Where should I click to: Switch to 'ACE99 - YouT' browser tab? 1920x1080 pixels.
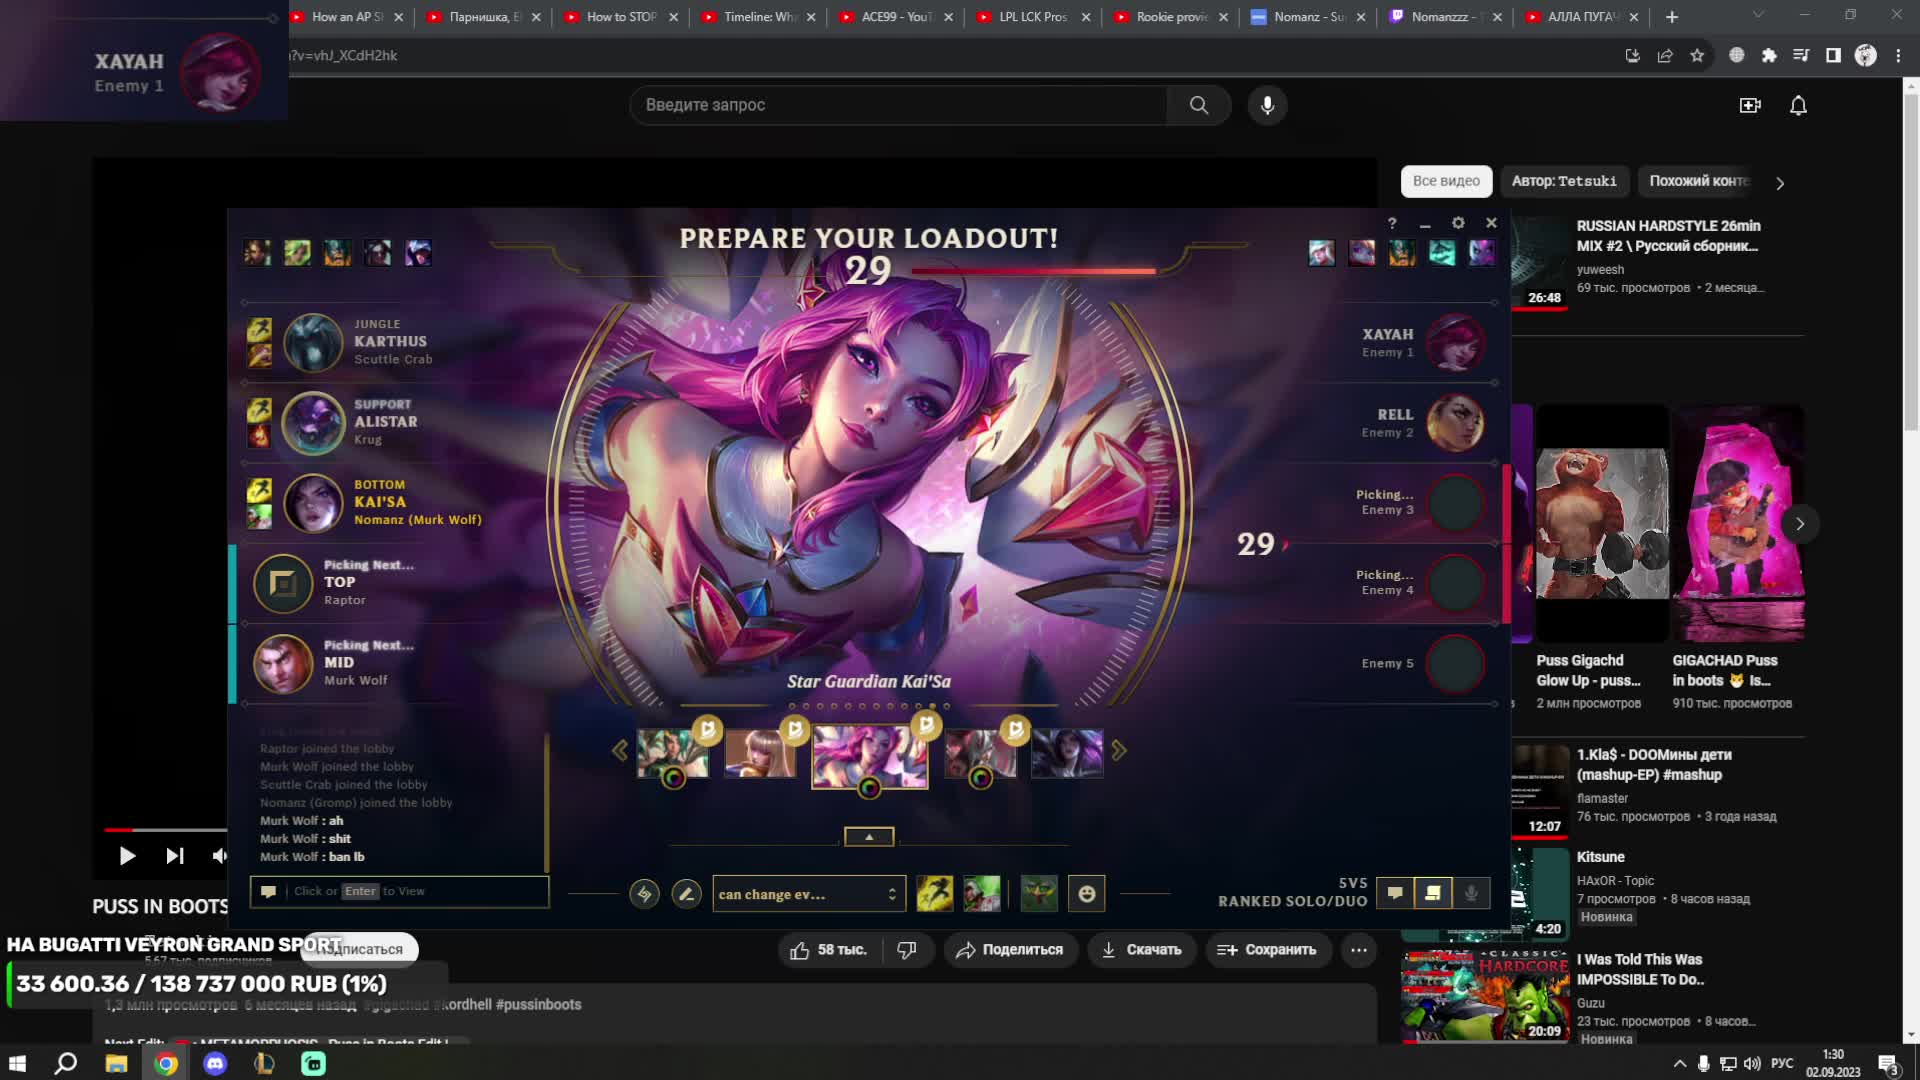pyautogui.click(x=895, y=17)
